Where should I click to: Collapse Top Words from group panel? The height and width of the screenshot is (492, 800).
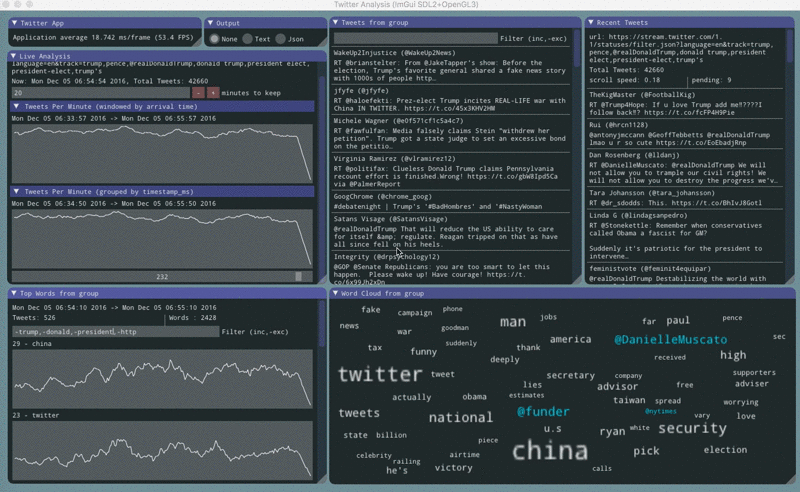[14, 293]
